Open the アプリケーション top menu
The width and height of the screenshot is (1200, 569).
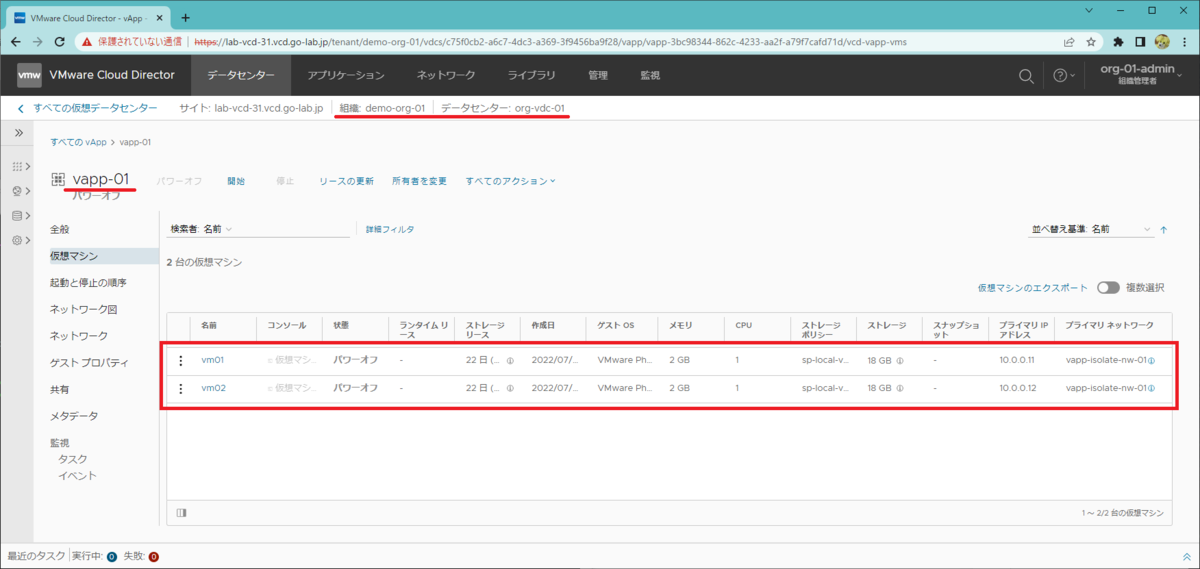[346, 75]
